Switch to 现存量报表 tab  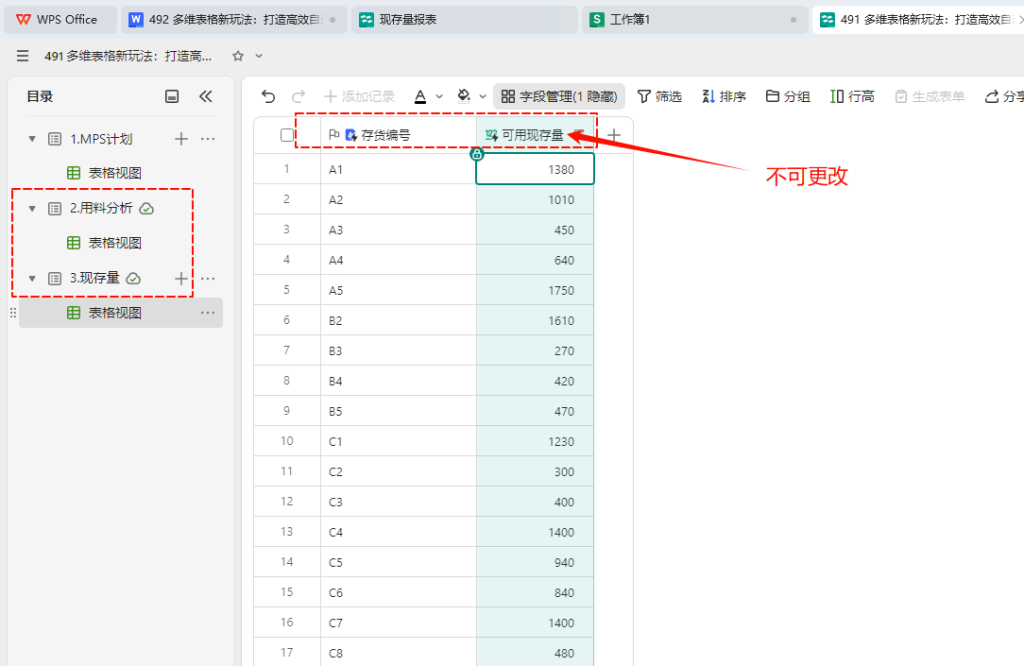[464, 20]
